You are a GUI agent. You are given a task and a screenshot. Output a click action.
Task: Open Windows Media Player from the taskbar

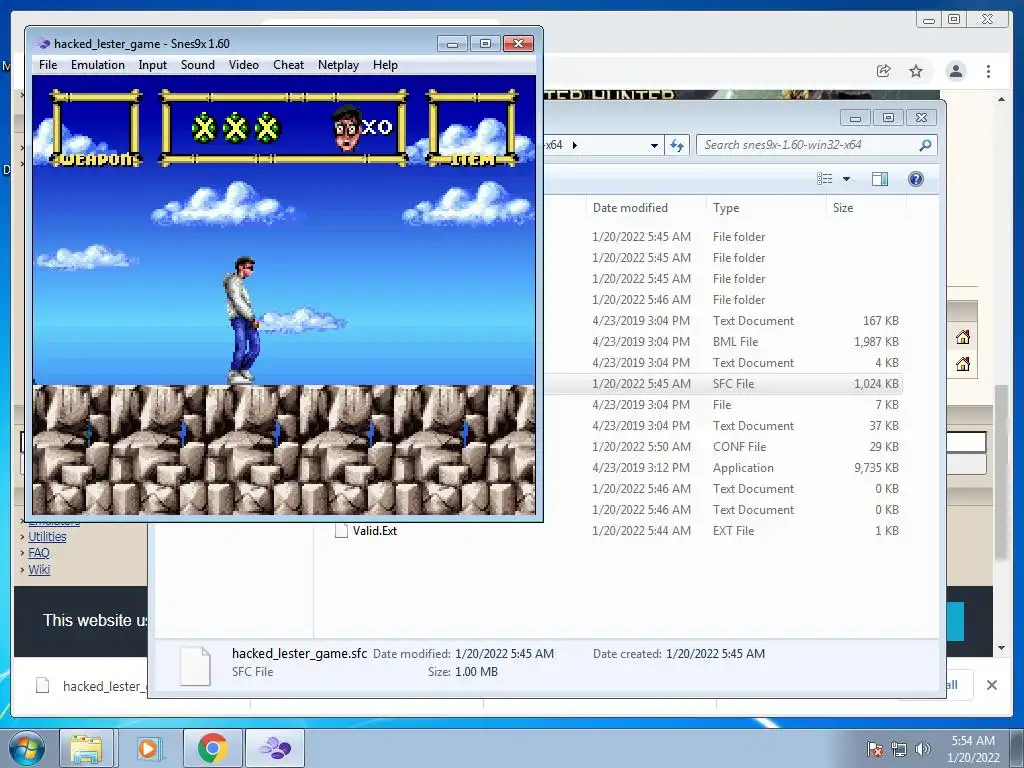coord(148,748)
